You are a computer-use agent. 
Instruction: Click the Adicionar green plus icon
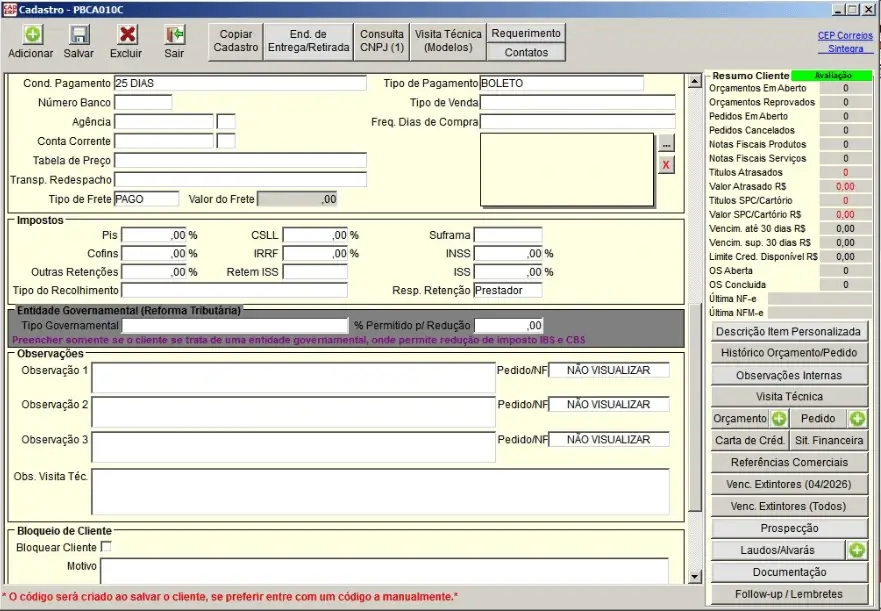33,34
